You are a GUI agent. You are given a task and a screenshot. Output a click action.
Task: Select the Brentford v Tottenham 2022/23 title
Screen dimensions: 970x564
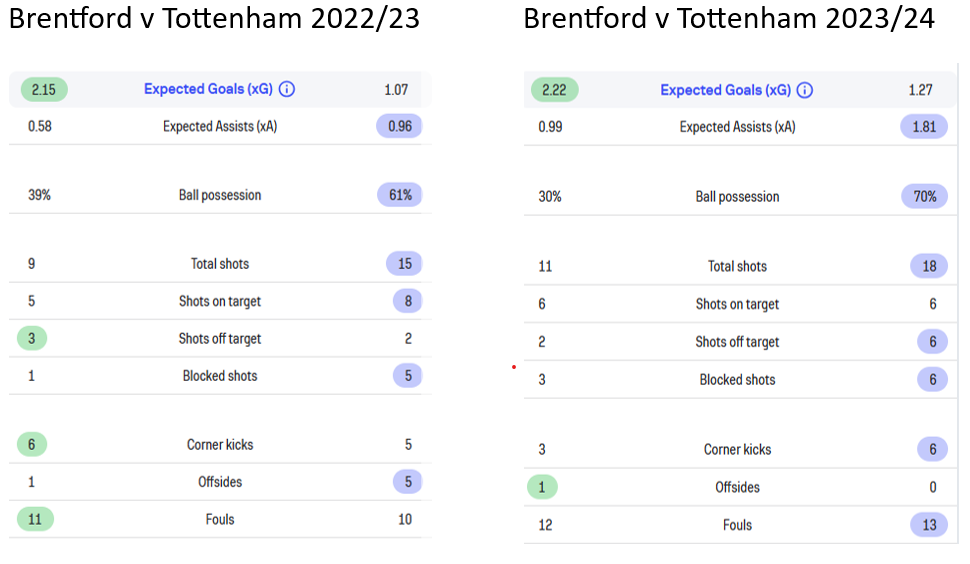click(x=214, y=19)
